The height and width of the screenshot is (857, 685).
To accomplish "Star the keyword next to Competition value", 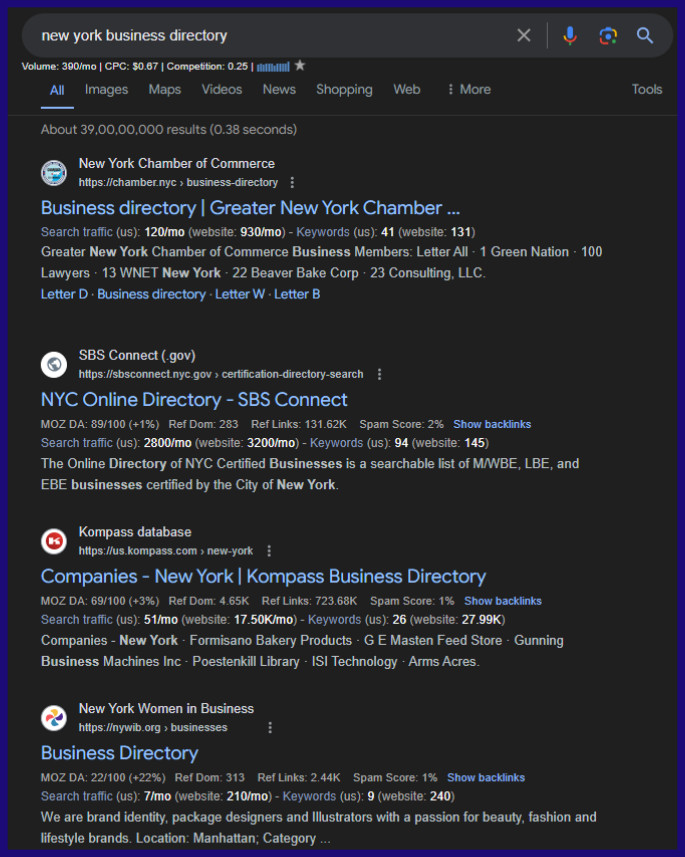I will click(x=300, y=66).
